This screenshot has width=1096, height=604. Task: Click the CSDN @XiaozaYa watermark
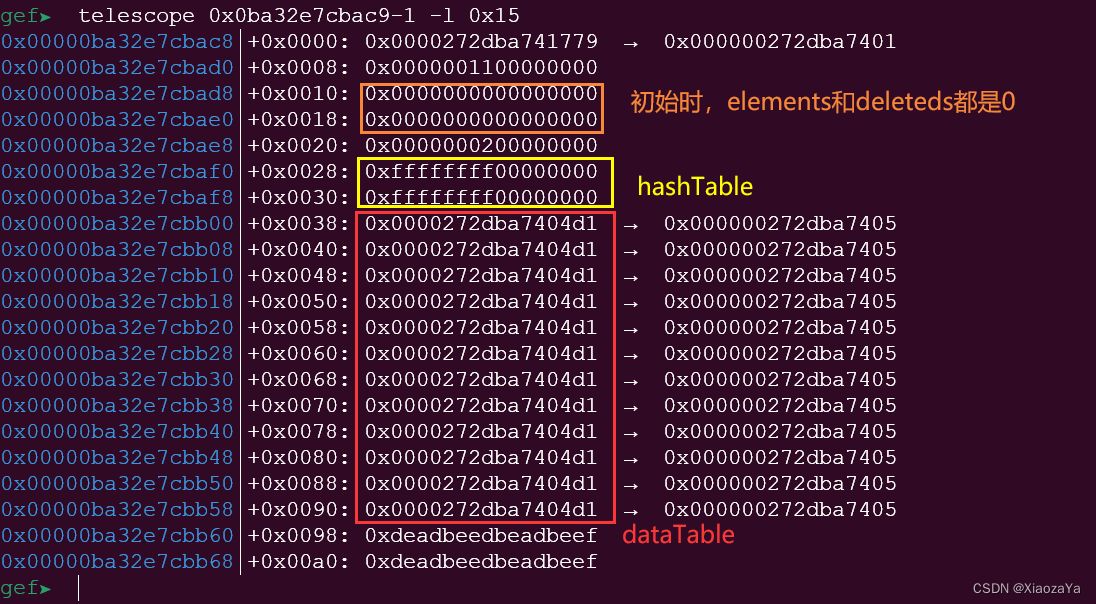pos(1026,589)
